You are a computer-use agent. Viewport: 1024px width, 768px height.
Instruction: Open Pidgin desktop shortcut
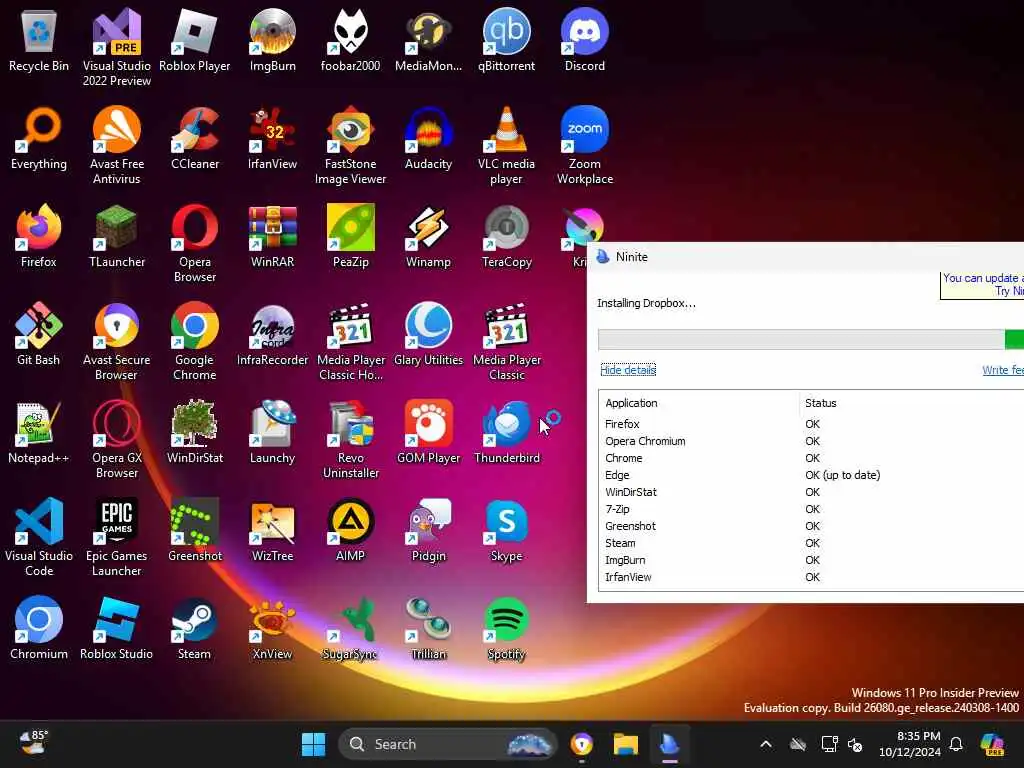coord(428,530)
